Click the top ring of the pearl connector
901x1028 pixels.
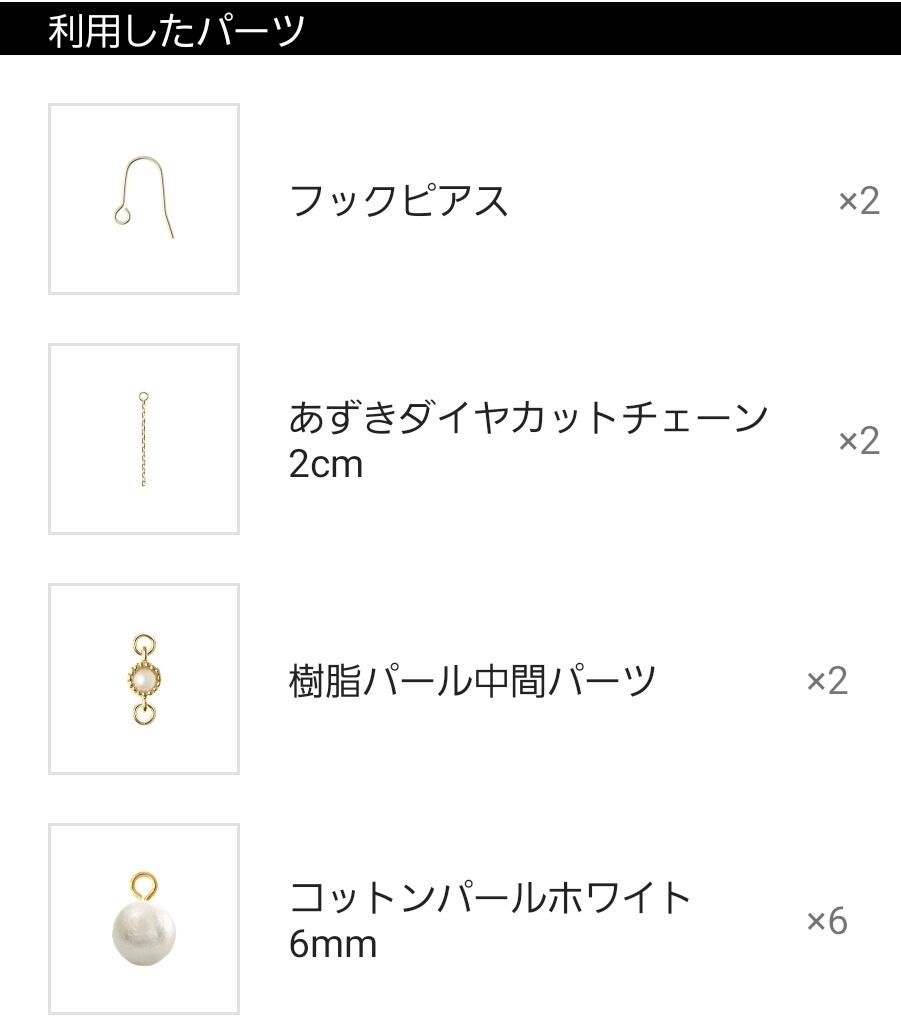tap(144, 644)
